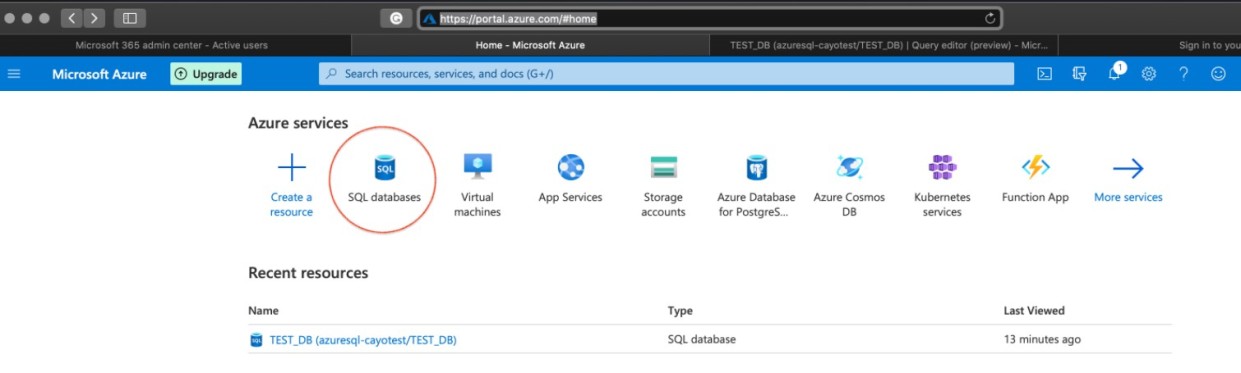The image size is (1241, 373).
Task: Open the App Services icon
Action: tap(570, 167)
